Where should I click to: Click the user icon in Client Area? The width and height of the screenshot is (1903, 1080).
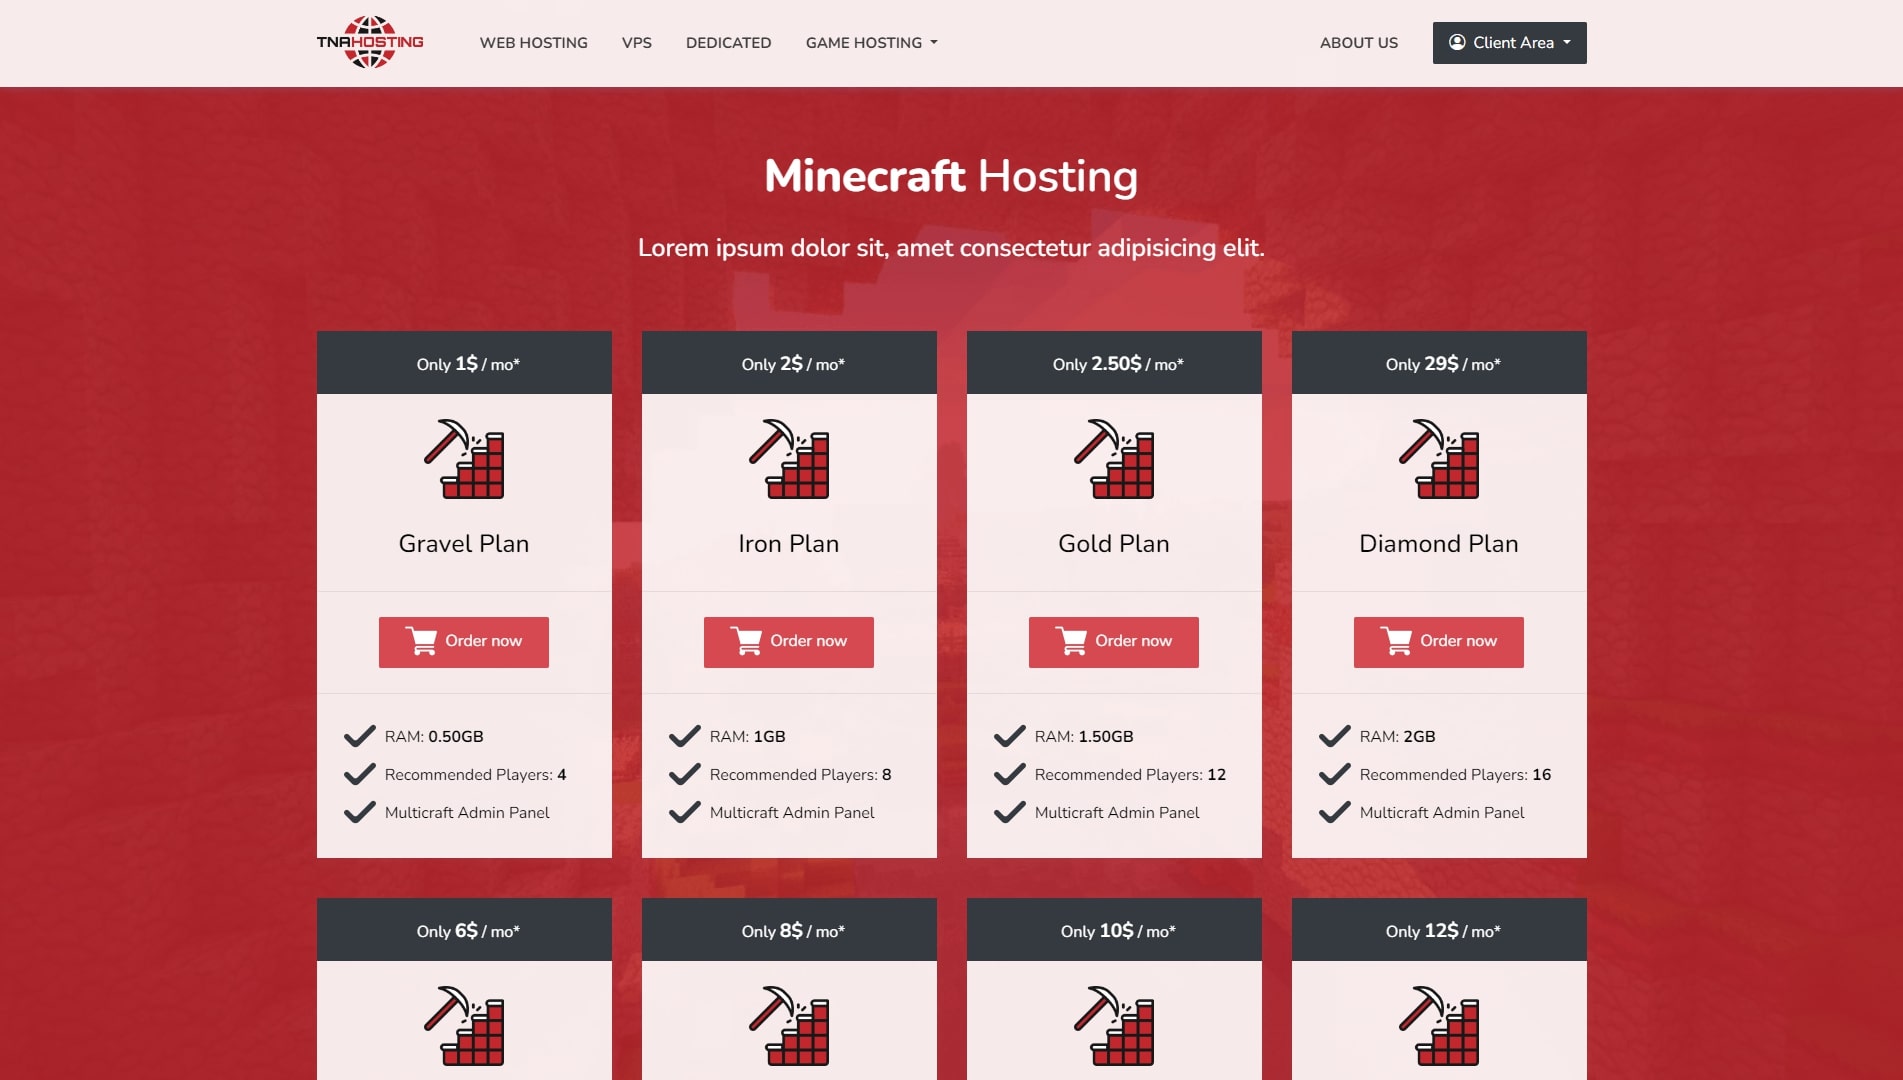click(x=1457, y=42)
